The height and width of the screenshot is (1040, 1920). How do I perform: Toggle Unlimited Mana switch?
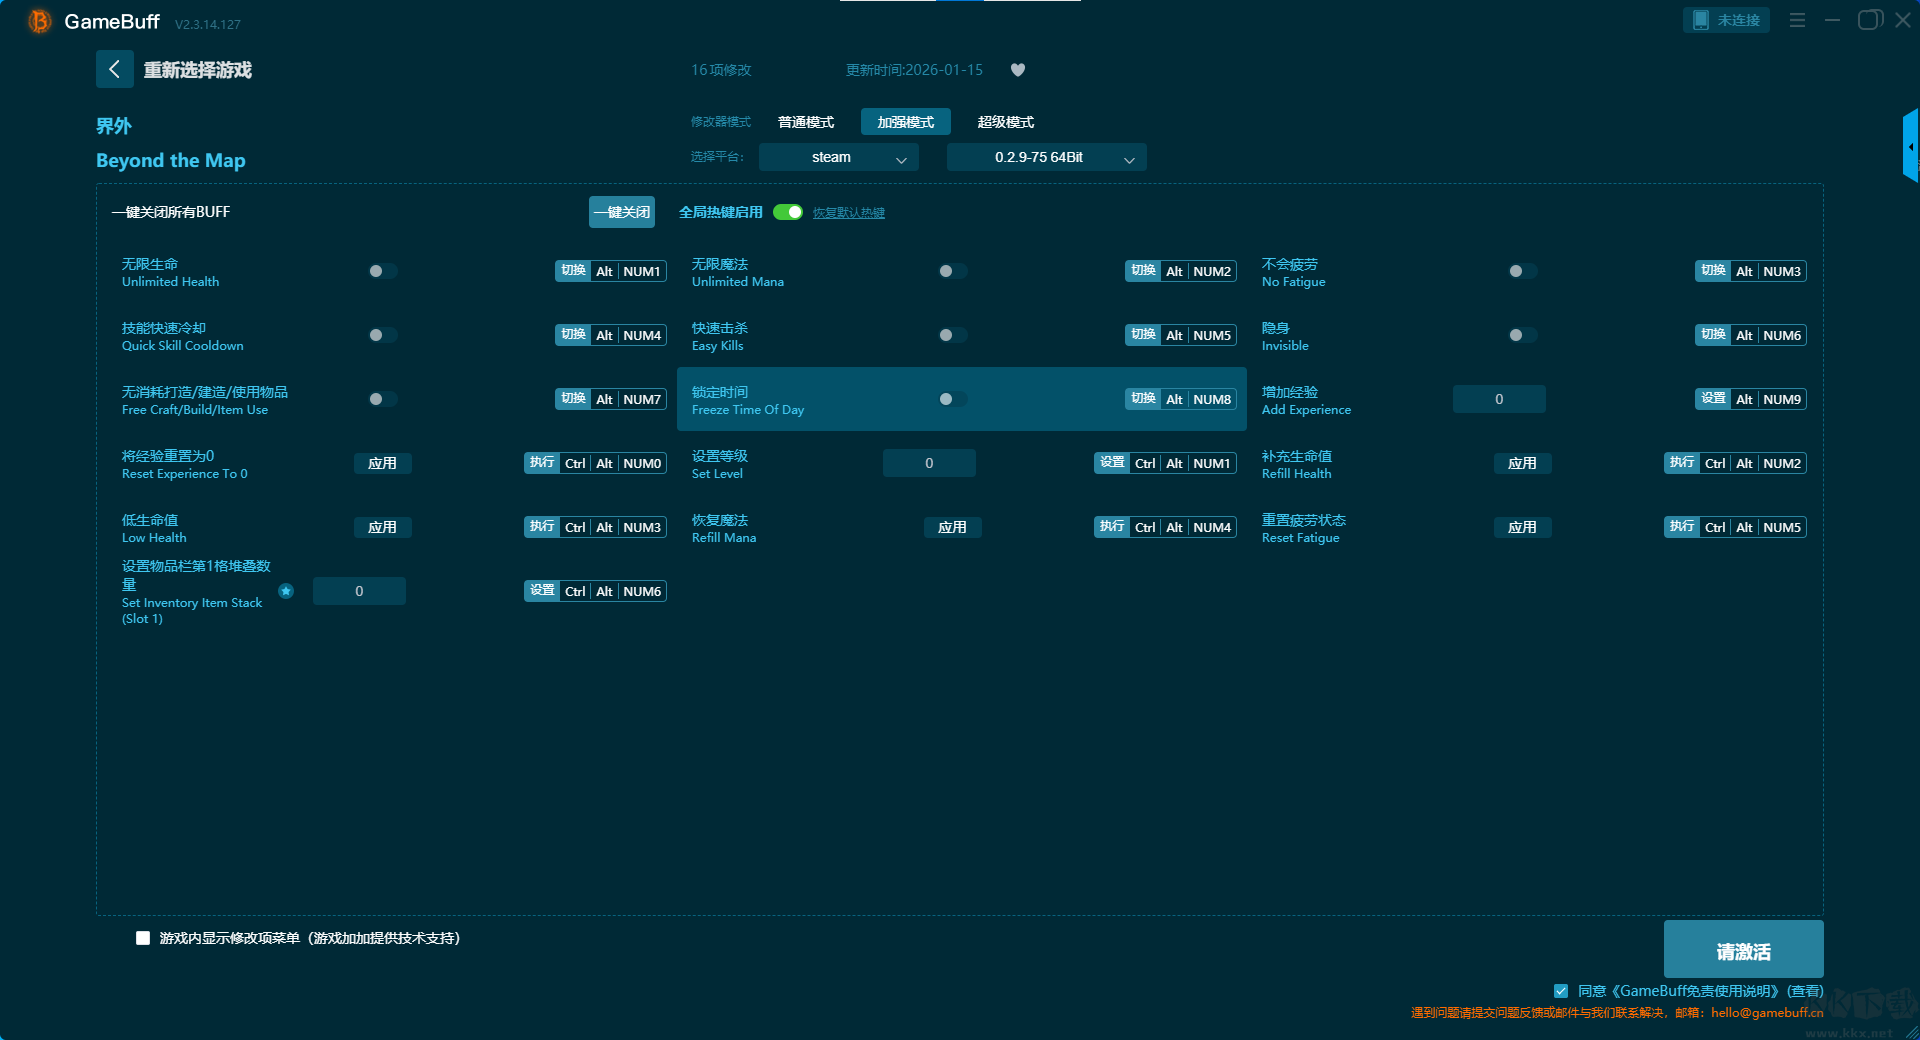coord(952,271)
